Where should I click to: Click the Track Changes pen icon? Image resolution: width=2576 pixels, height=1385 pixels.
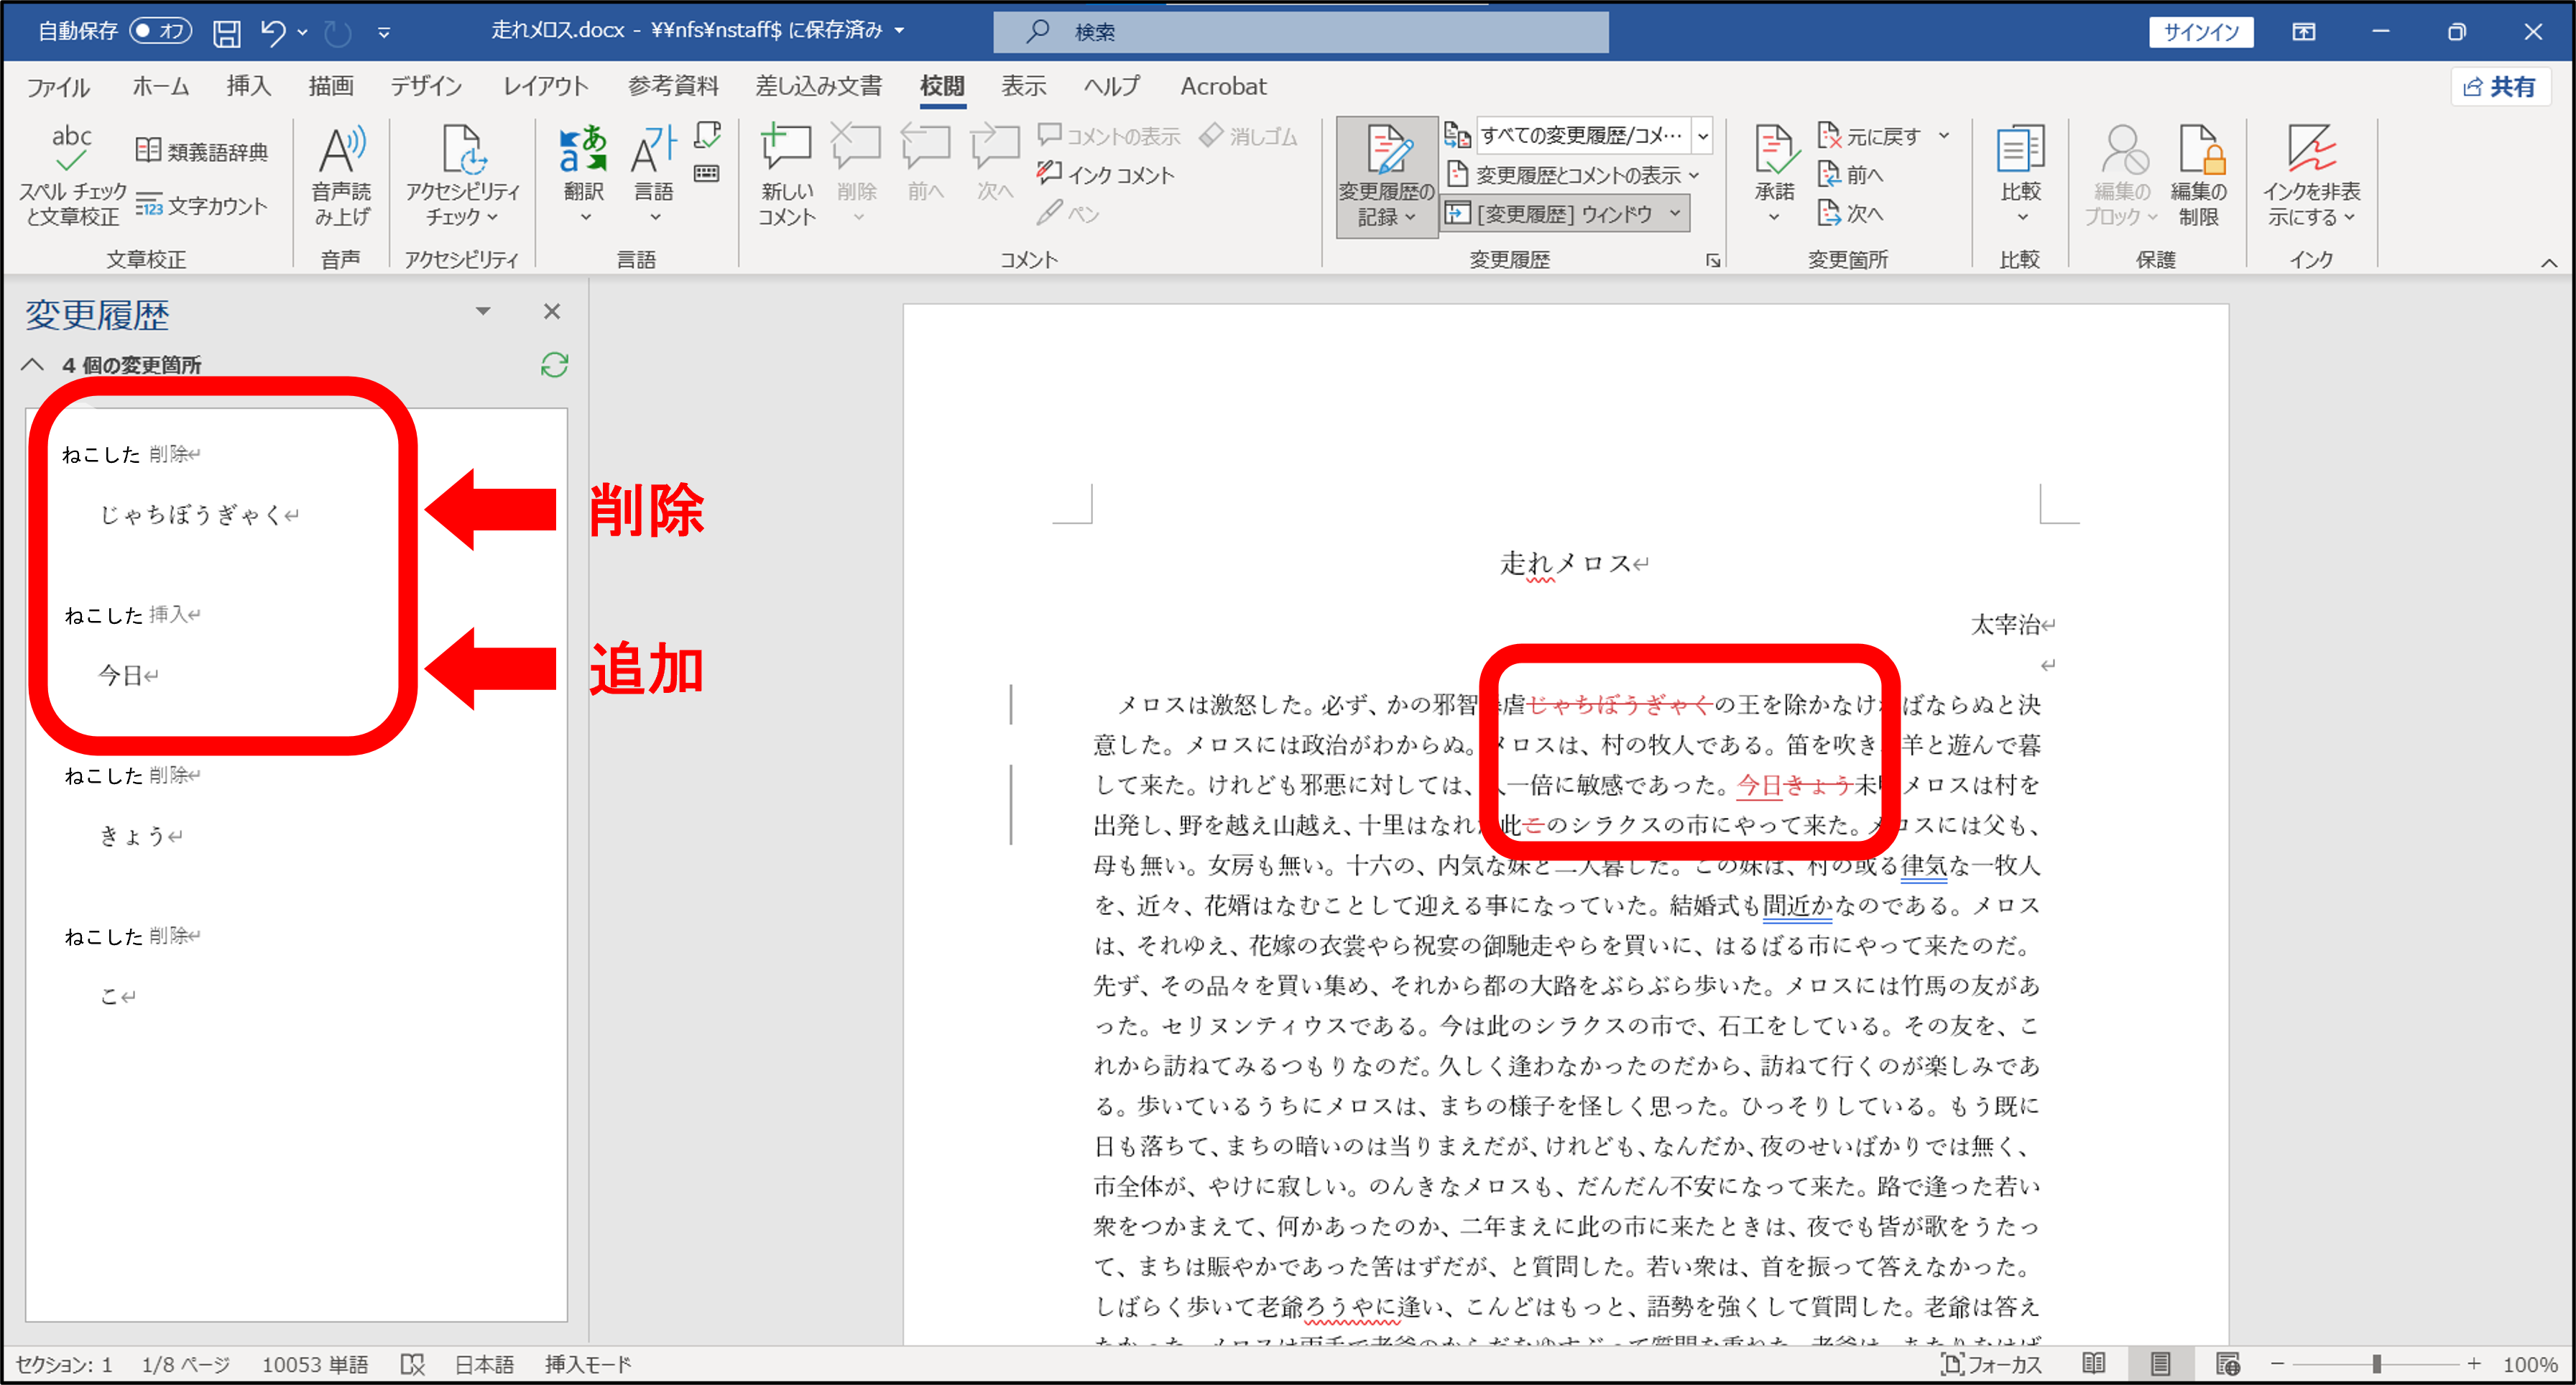pos(1387,150)
